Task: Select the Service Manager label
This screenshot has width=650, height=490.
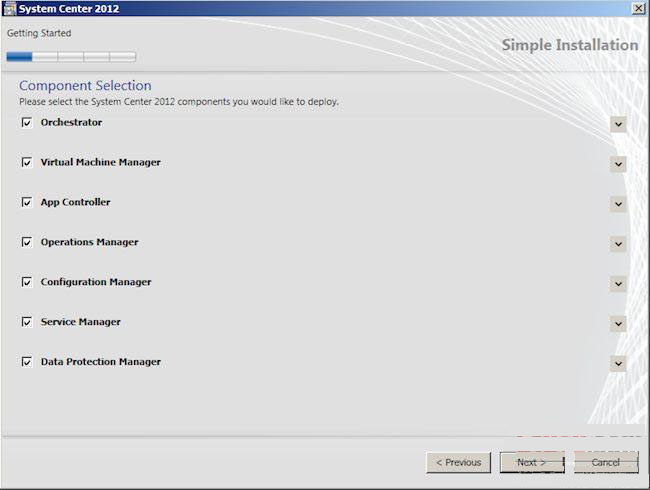Action: pyautogui.click(x=80, y=322)
